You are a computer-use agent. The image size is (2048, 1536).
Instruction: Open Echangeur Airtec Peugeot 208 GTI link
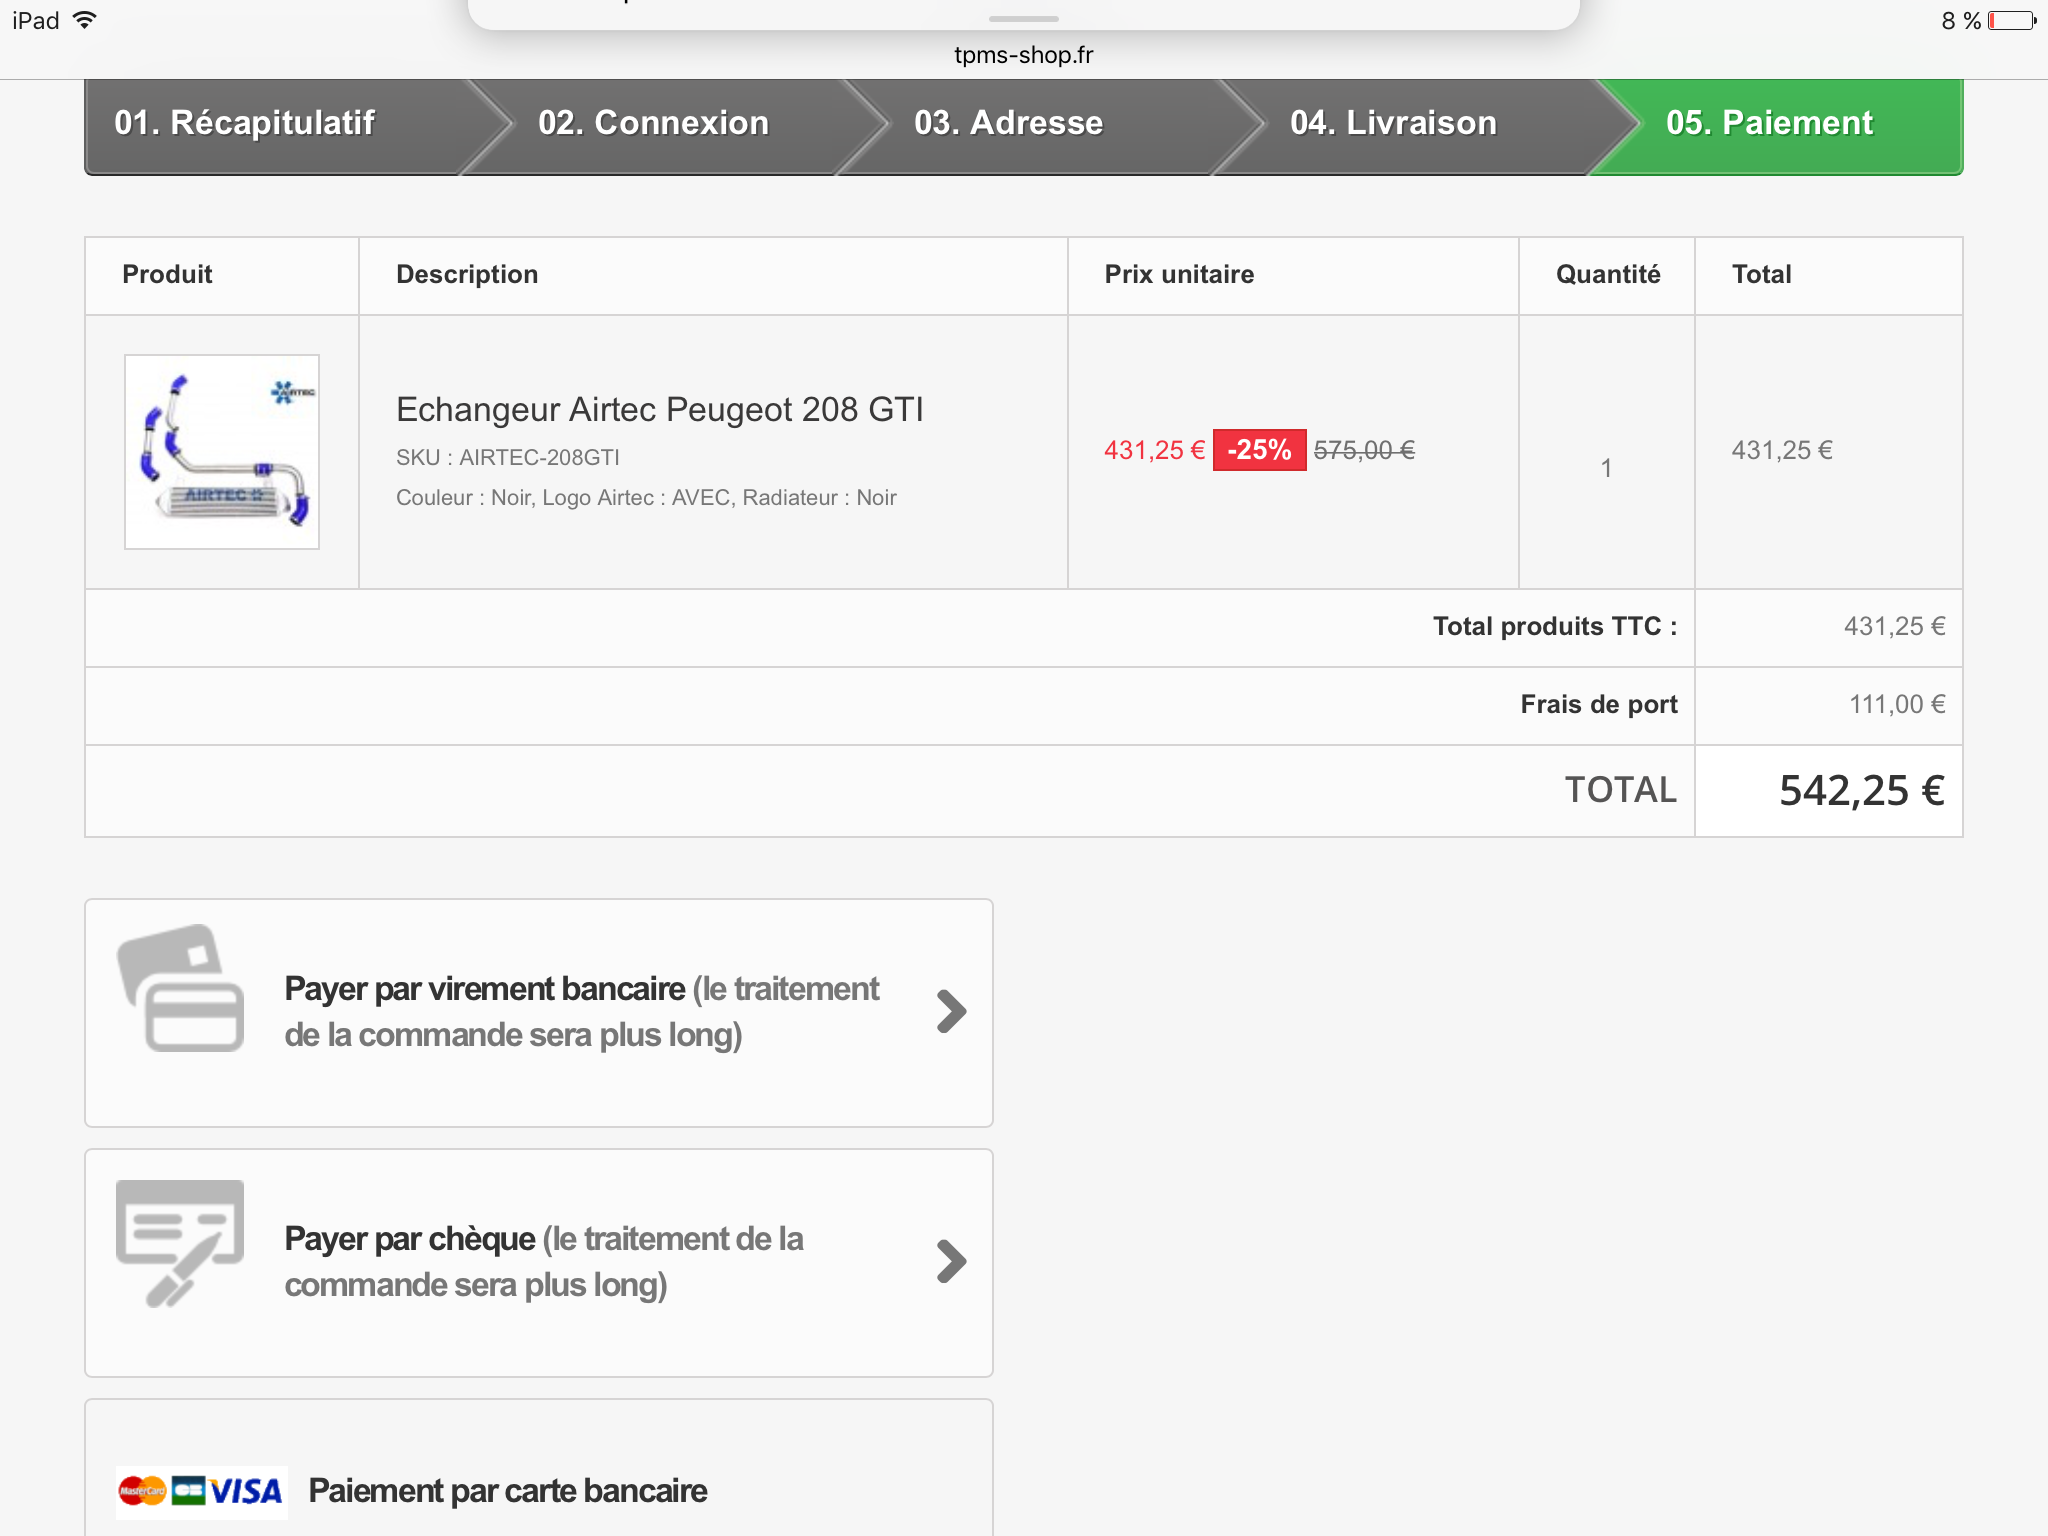pyautogui.click(x=660, y=410)
